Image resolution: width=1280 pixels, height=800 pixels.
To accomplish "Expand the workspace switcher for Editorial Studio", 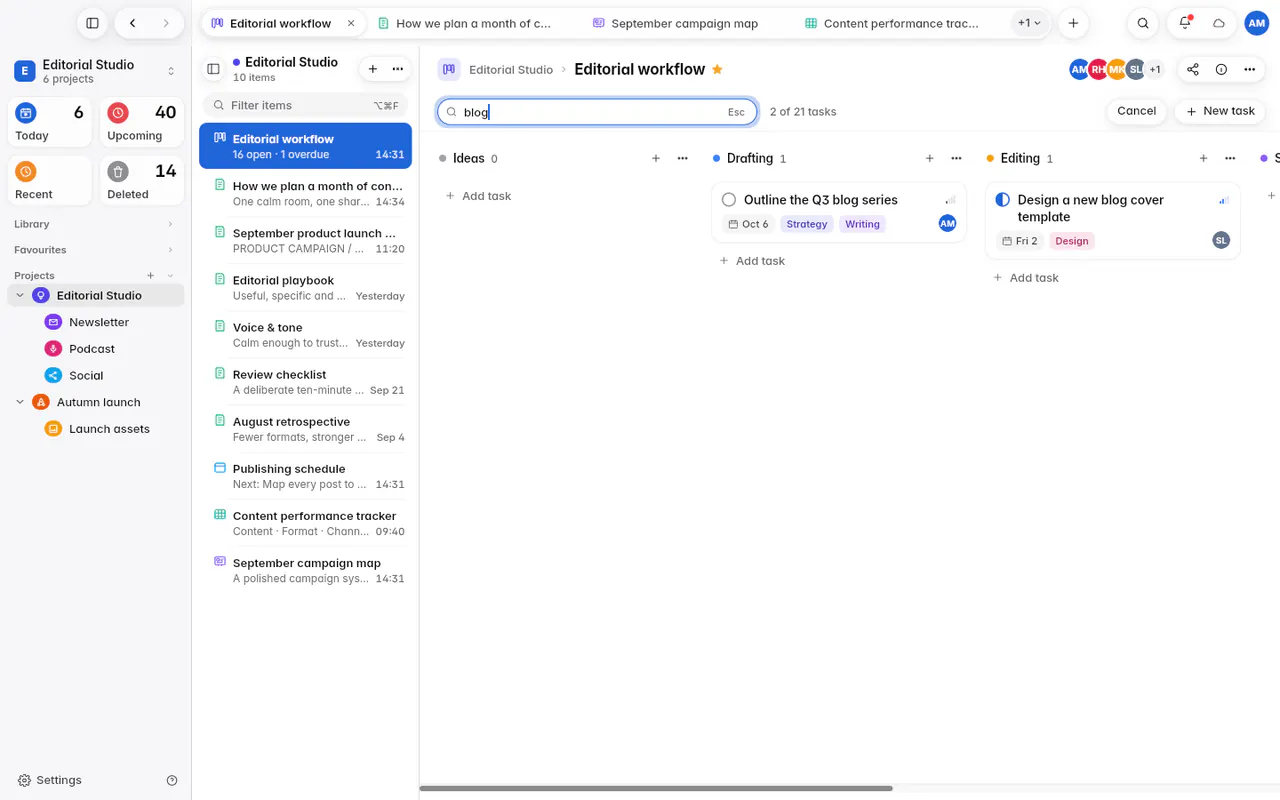I will click(x=171, y=71).
